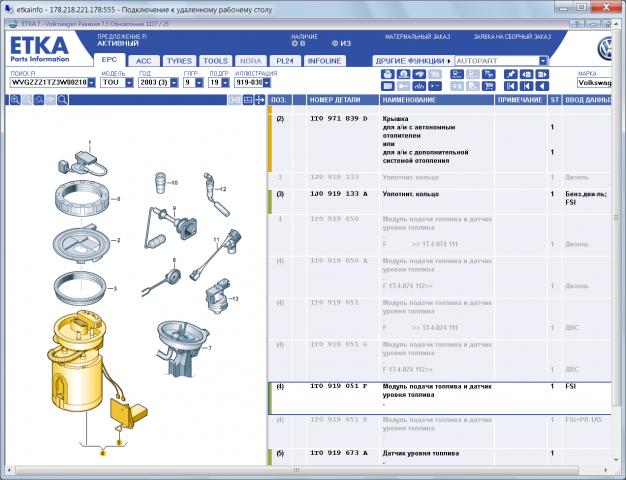Open the ГЛ.ГР dropdown showing 9
Screen dimensions: 626x480
click(199, 83)
